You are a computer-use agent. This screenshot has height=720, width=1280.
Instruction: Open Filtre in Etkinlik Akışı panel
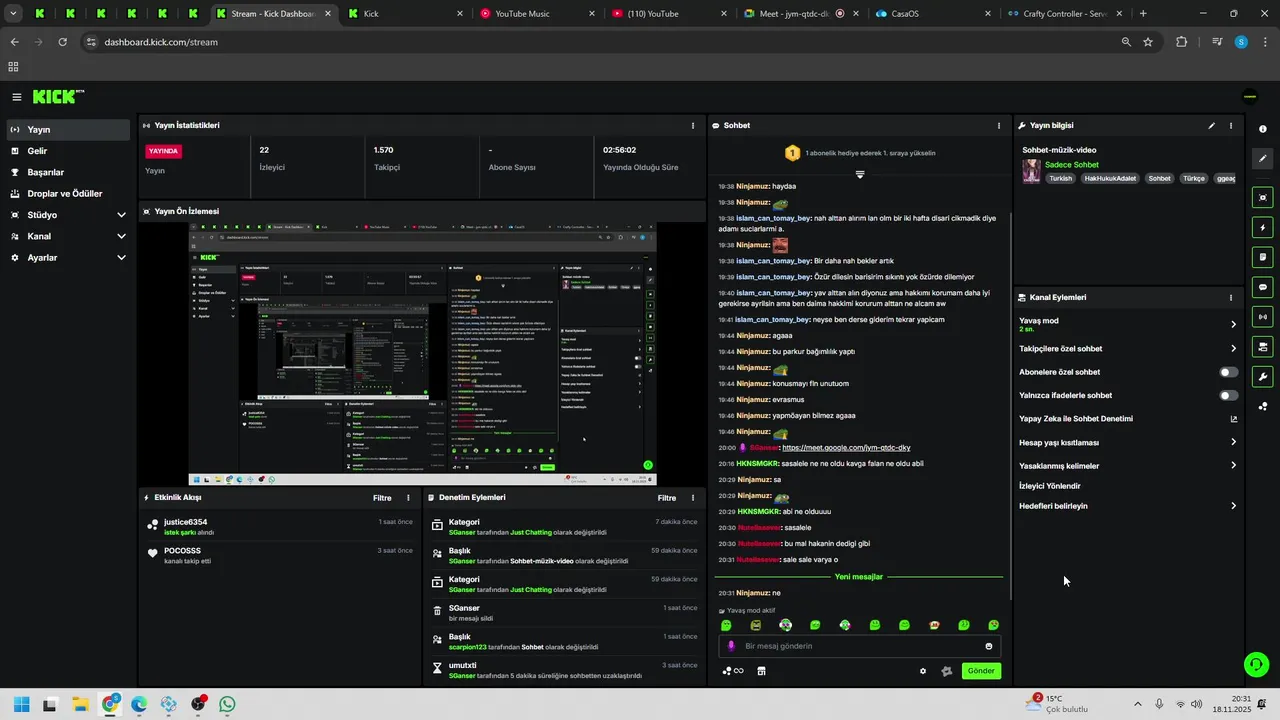click(382, 498)
